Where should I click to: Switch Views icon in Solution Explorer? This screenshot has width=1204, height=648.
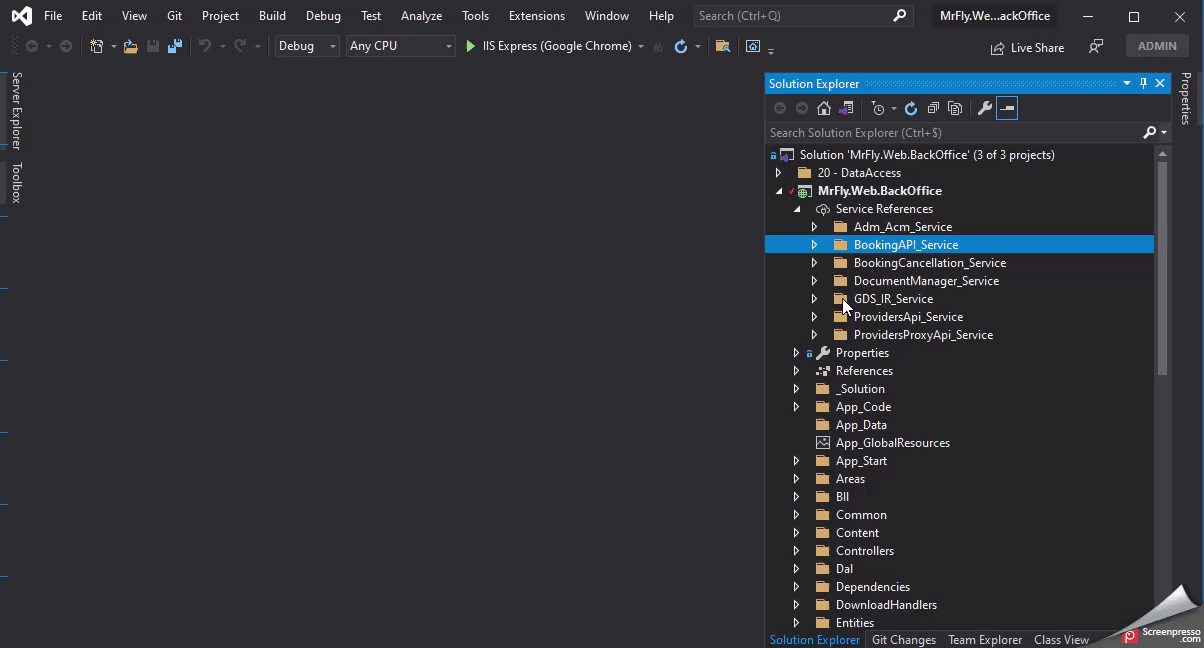tap(846, 108)
